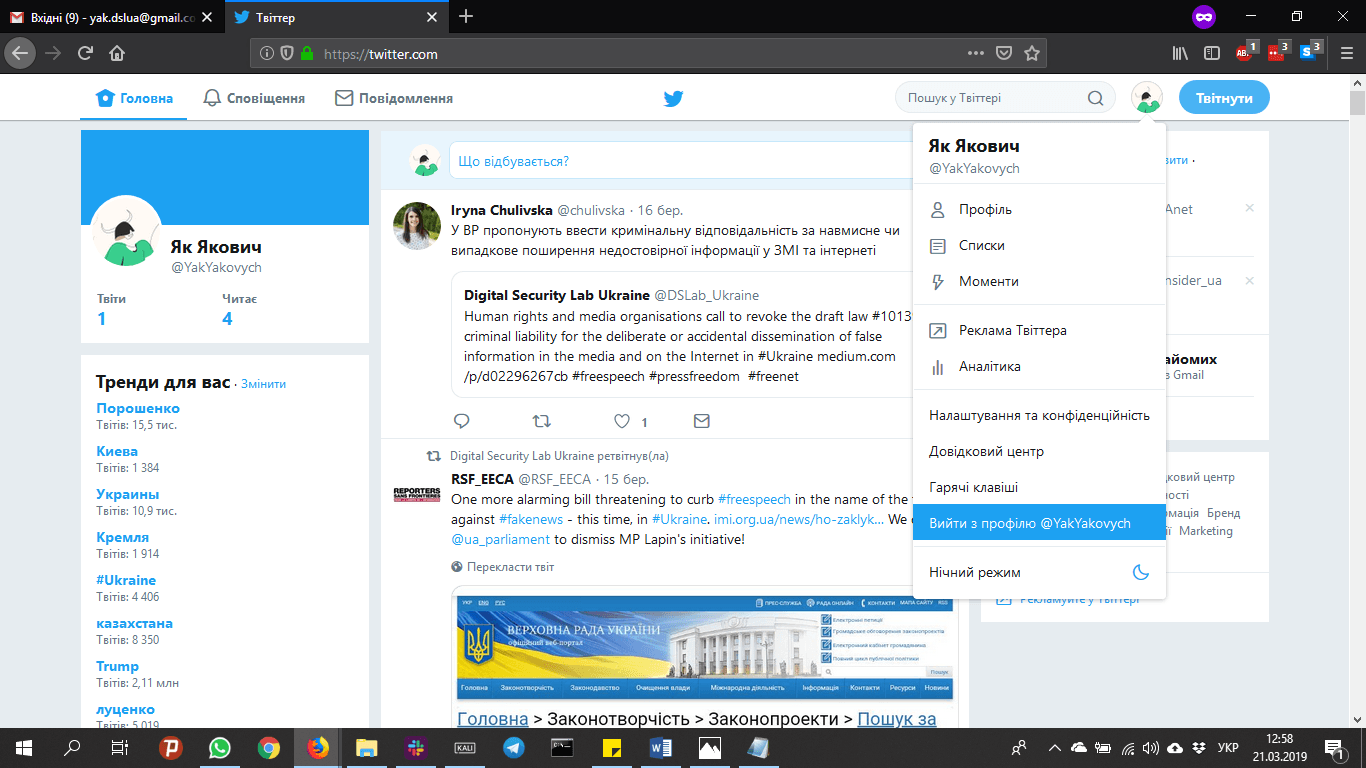1366x768 pixels.
Task: View the Твіти count of 1
Action: click(x=102, y=319)
